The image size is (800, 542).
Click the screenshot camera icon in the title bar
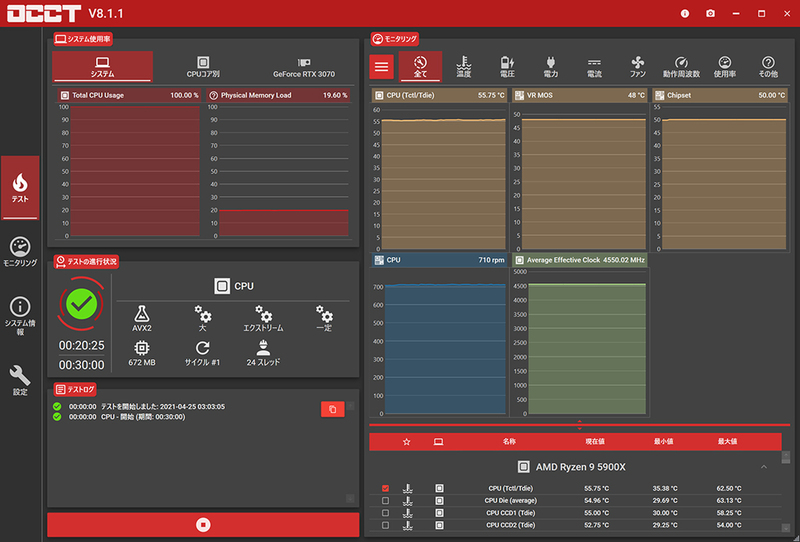tap(710, 13)
